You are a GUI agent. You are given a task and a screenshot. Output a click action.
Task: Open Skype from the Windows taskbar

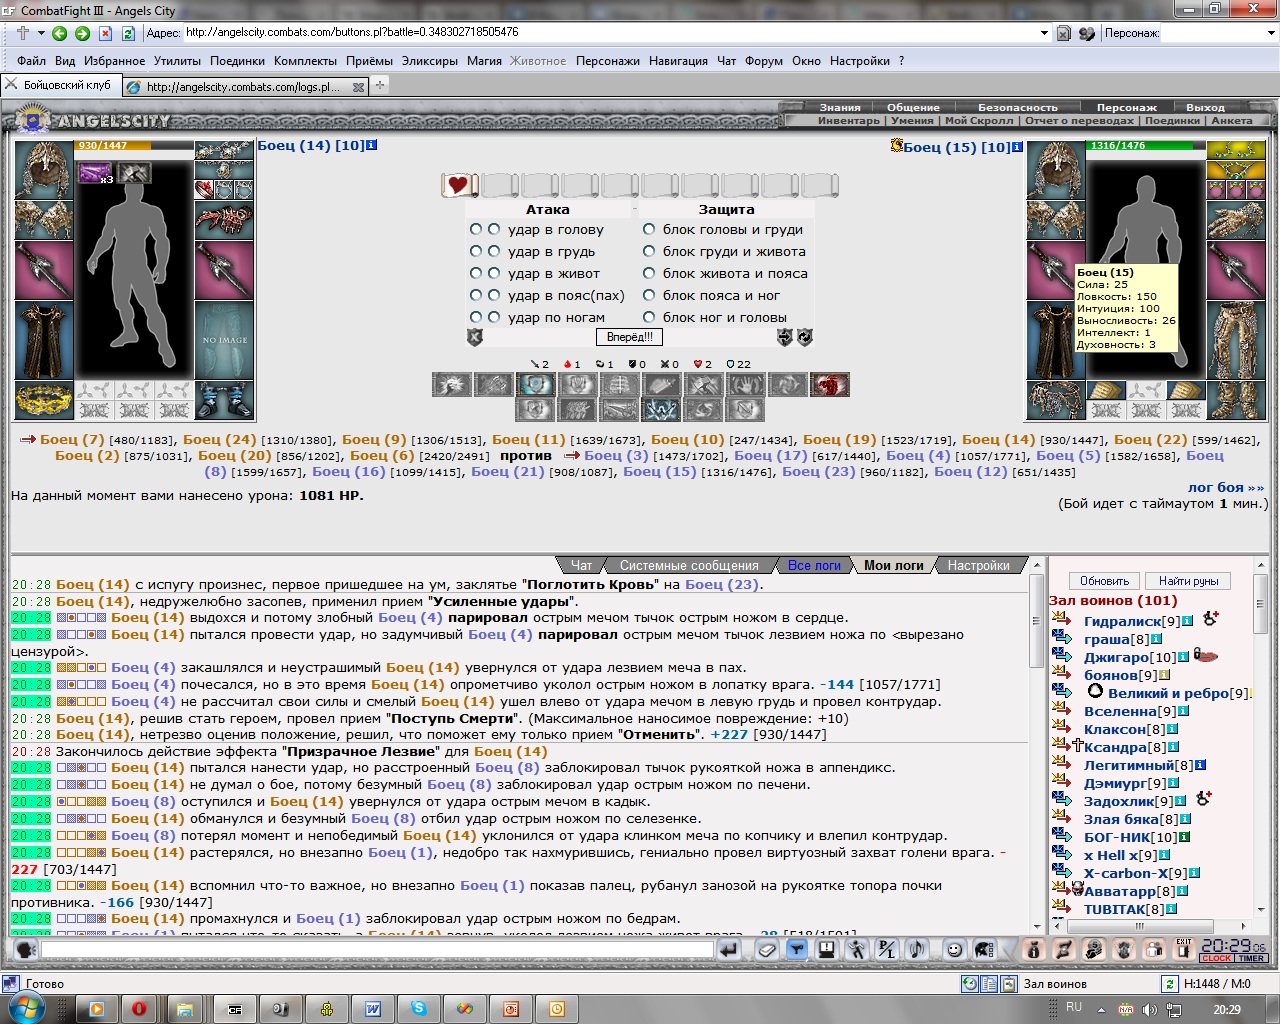[x=418, y=1009]
